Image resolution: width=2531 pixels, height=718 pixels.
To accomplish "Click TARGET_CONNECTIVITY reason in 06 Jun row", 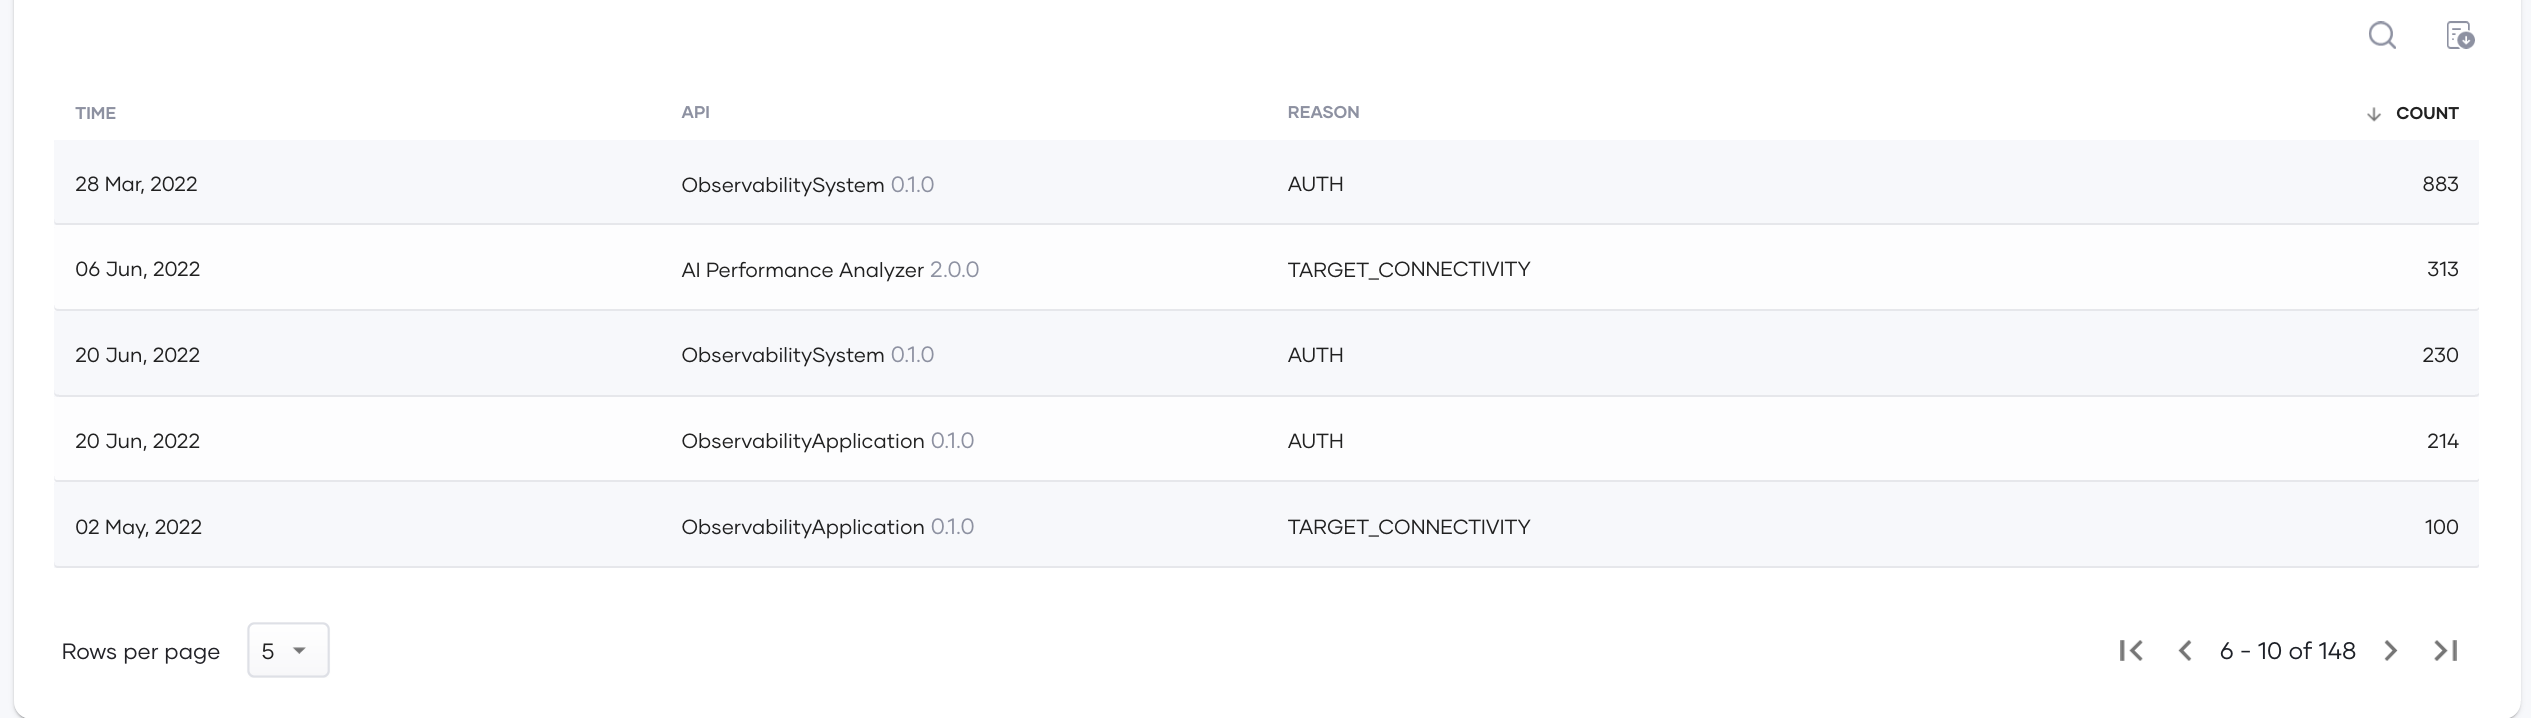I will [1408, 269].
